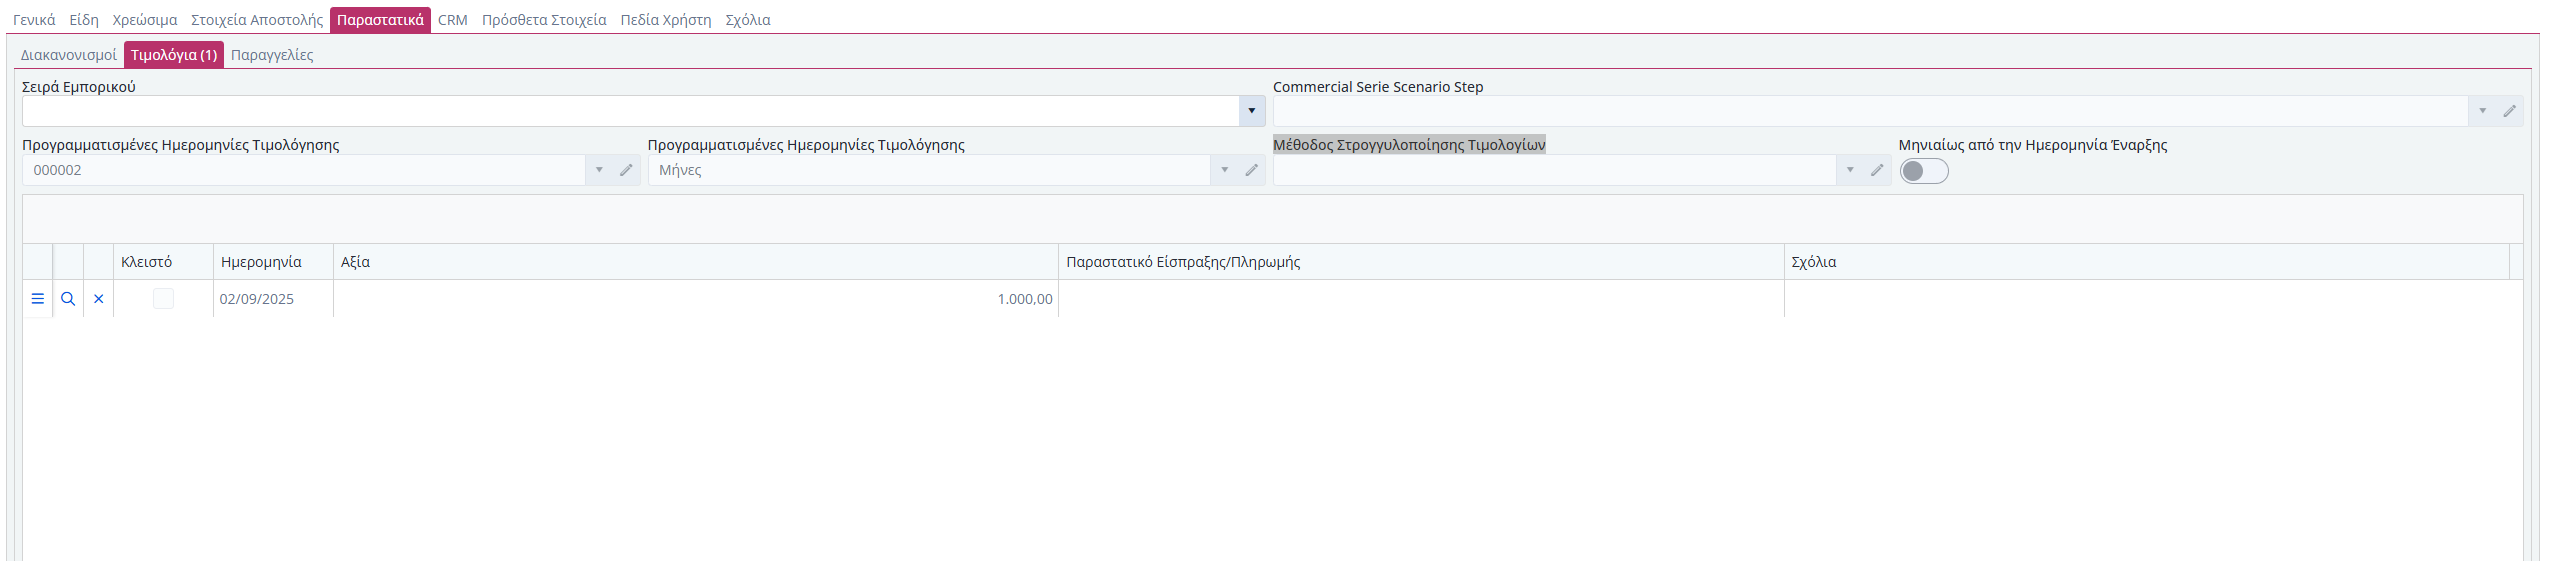Click the Αξία column header

(x=355, y=262)
